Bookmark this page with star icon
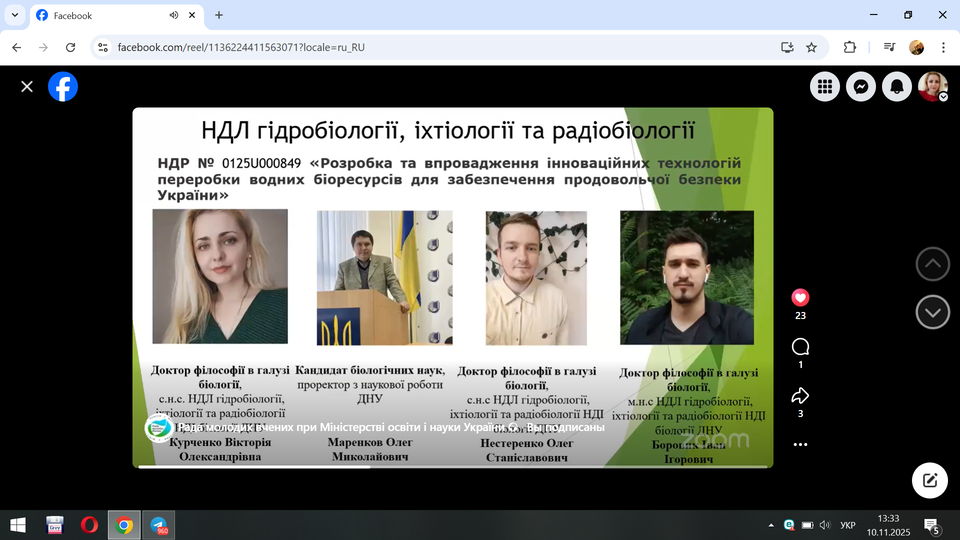 811,47
